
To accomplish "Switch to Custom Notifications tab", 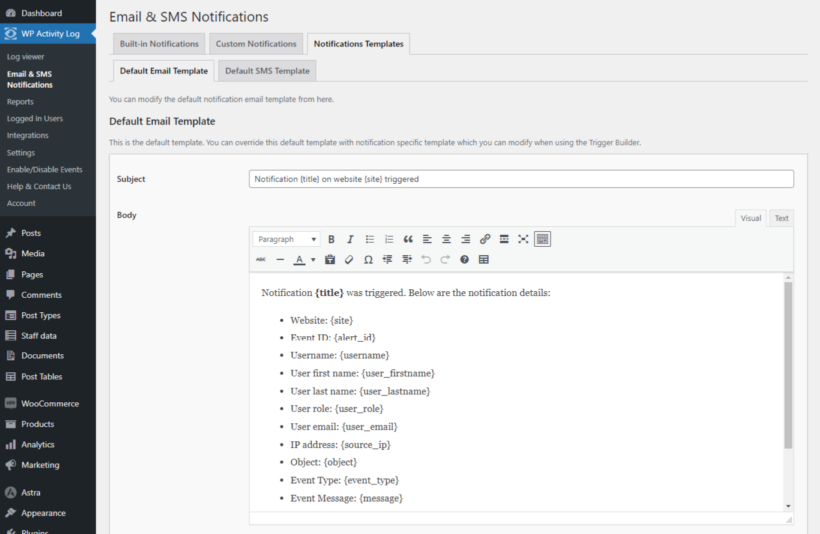I will [256, 44].
